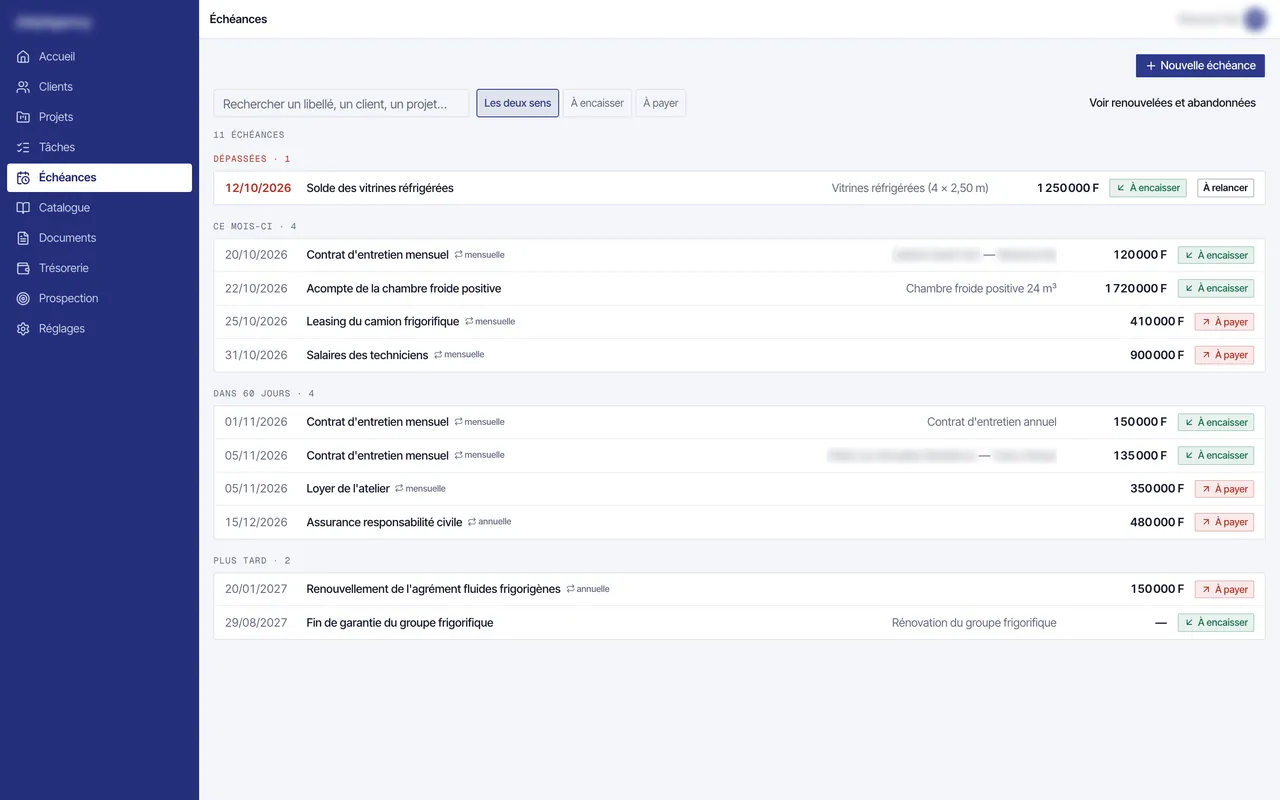Click the 'À relancer' button on overdue row

pyautogui.click(x=1225, y=188)
